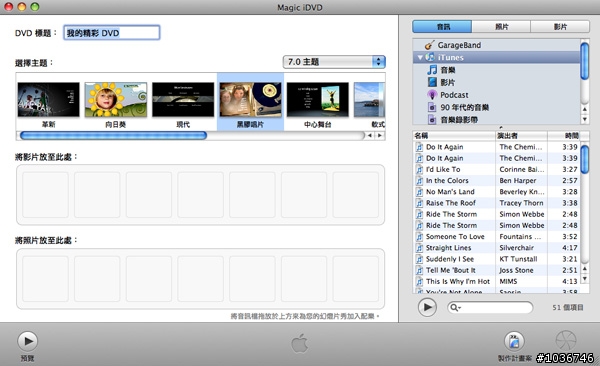
Task: Click artist cell MIMS
Action: (508, 281)
